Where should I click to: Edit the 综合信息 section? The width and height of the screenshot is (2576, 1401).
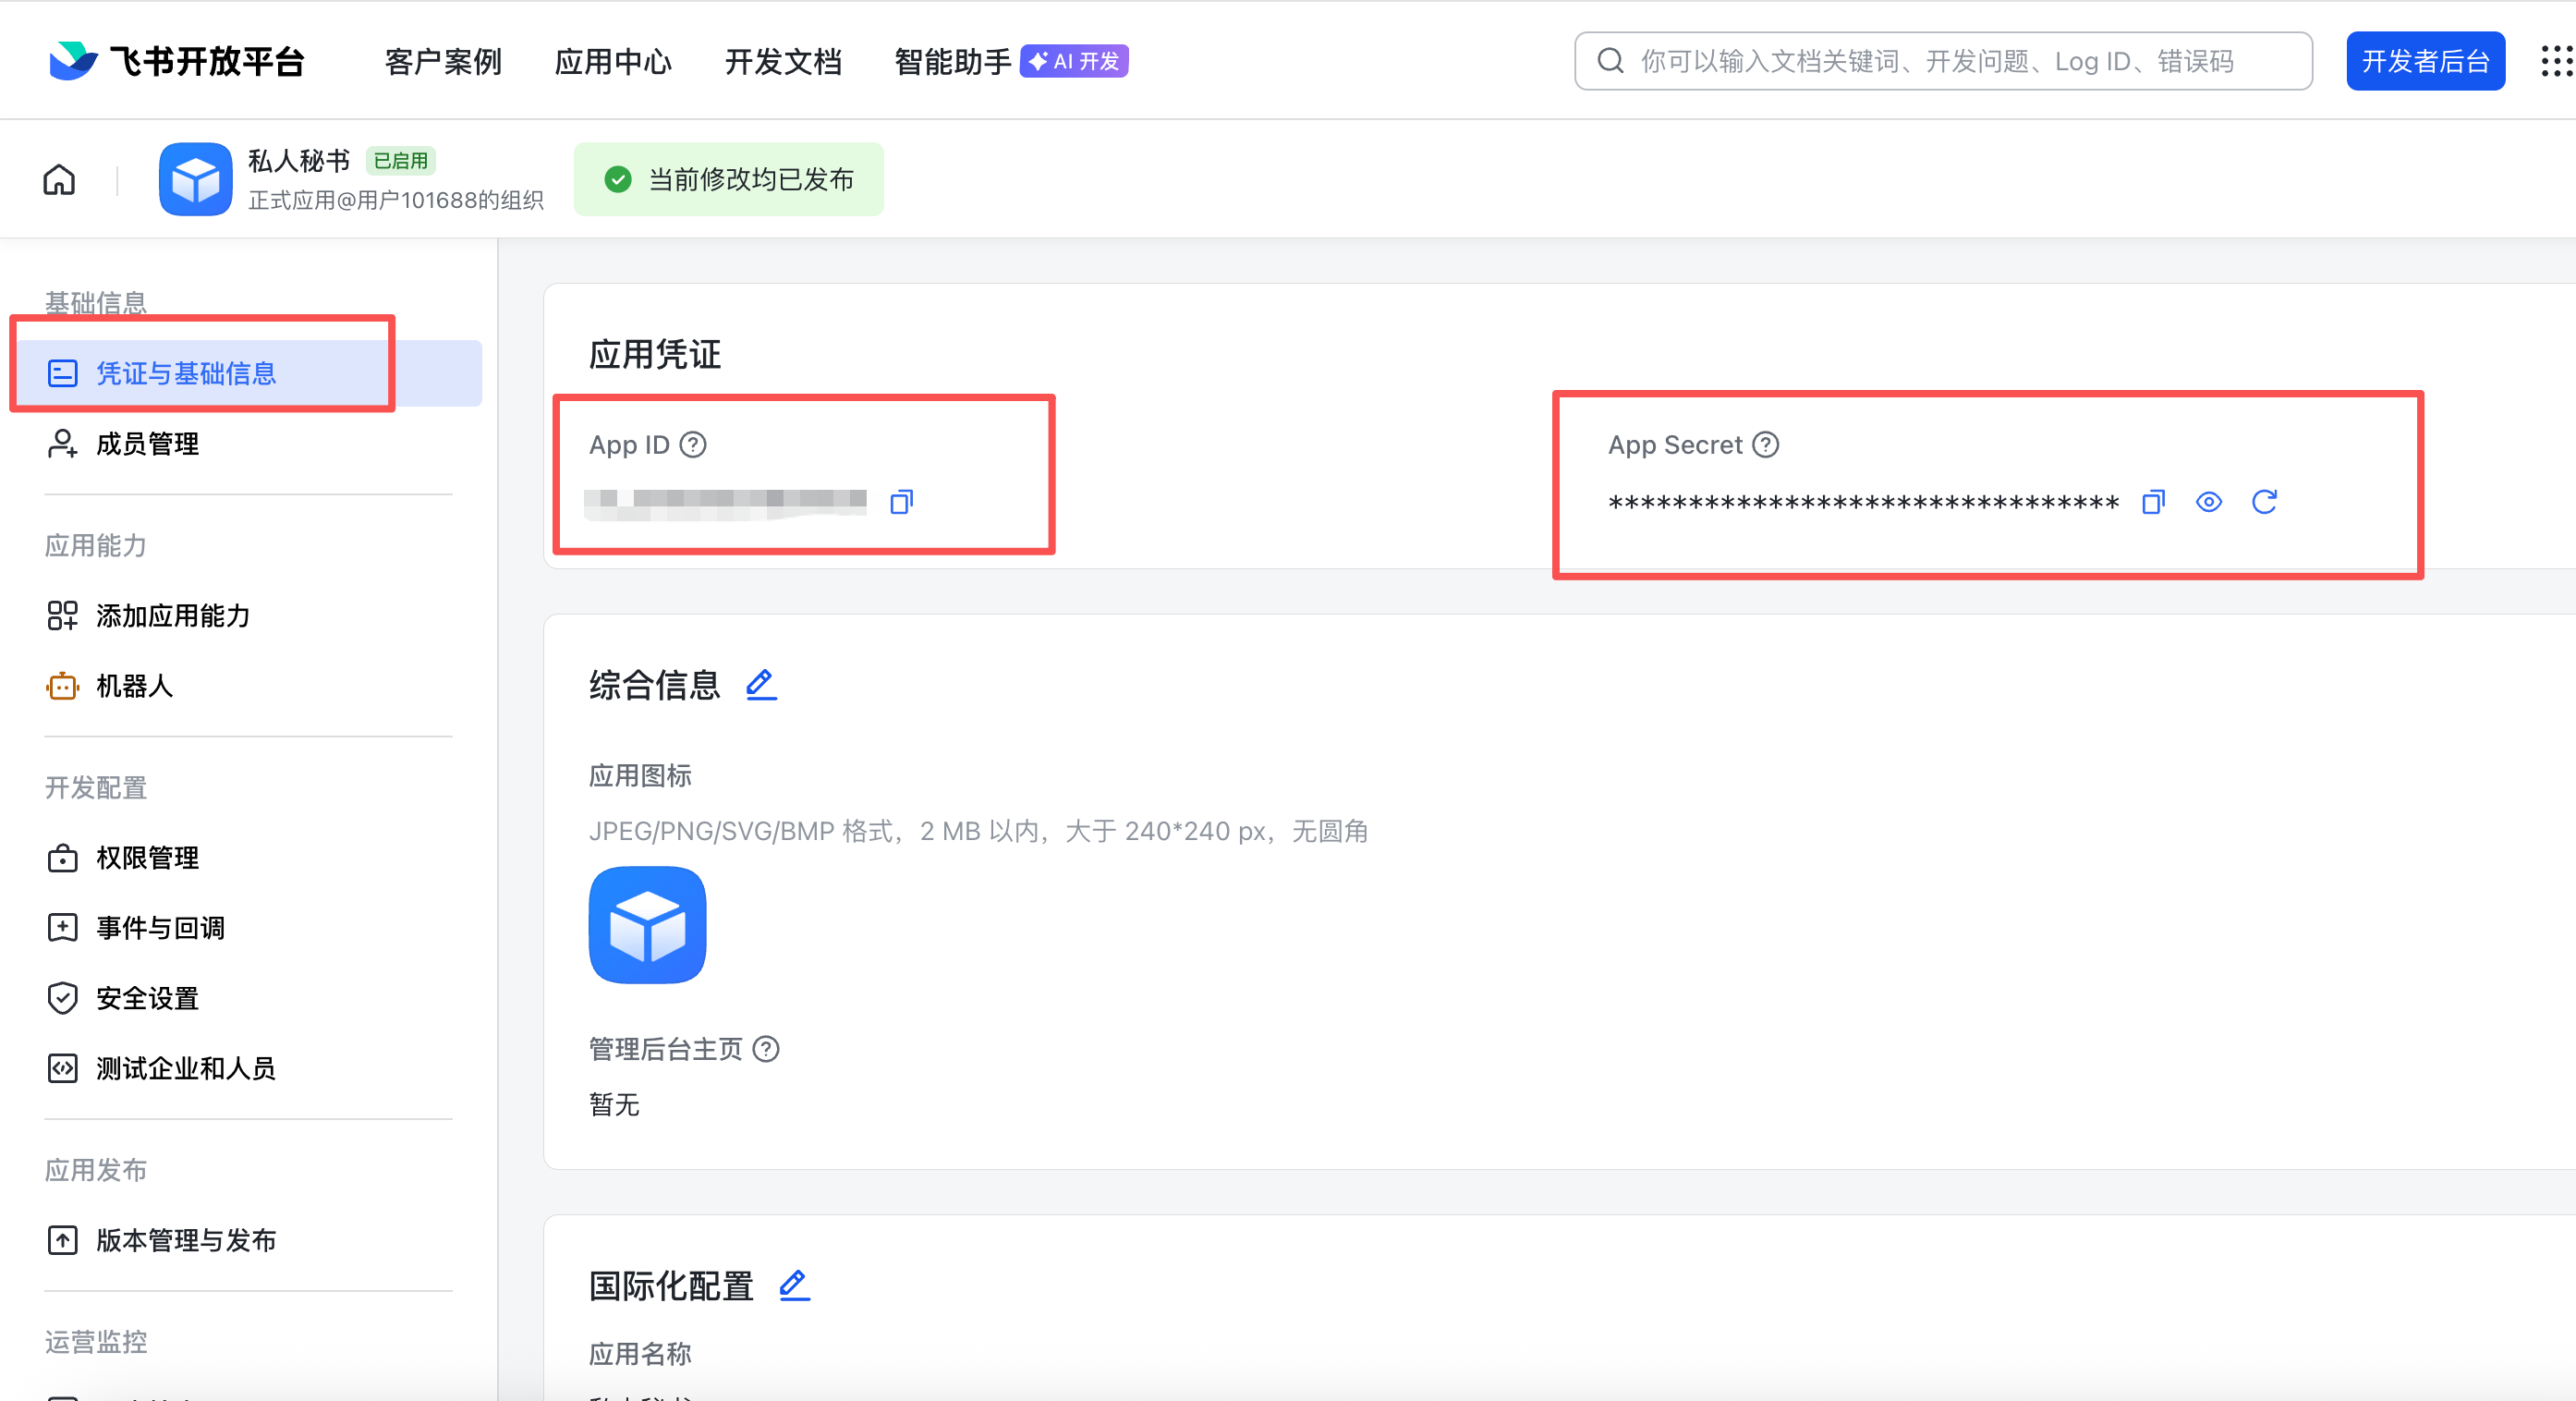761,685
